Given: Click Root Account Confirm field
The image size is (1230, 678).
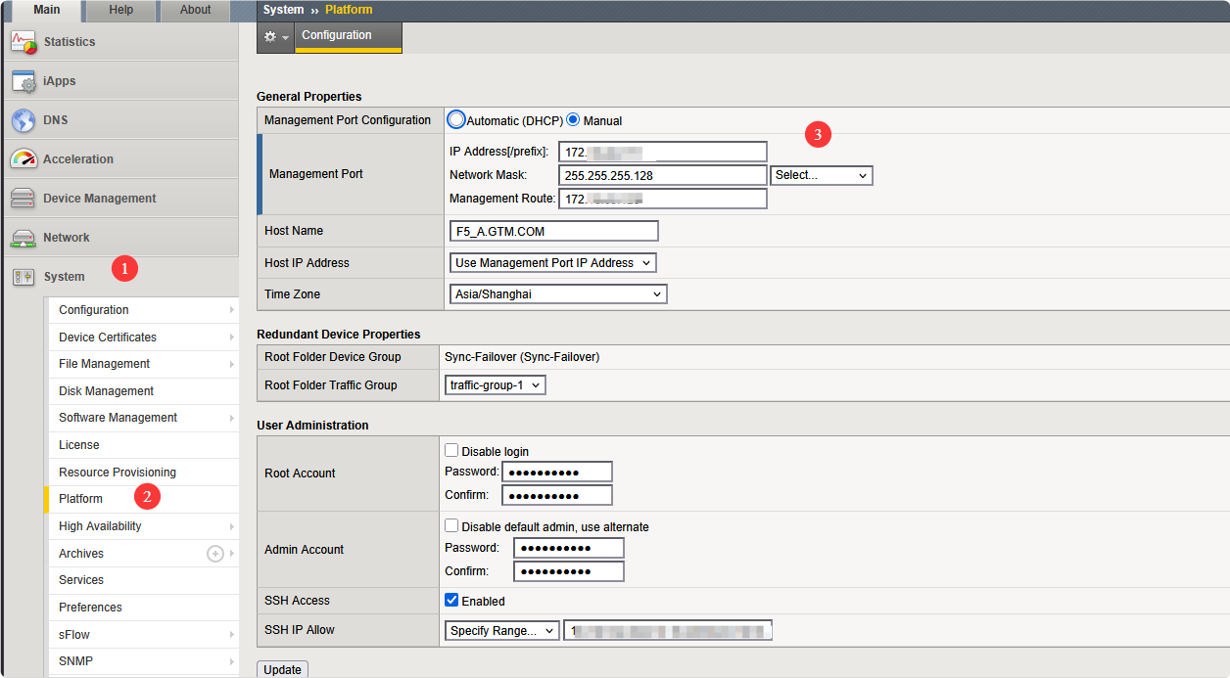Looking at the screenshot, I should click(557, 495).
